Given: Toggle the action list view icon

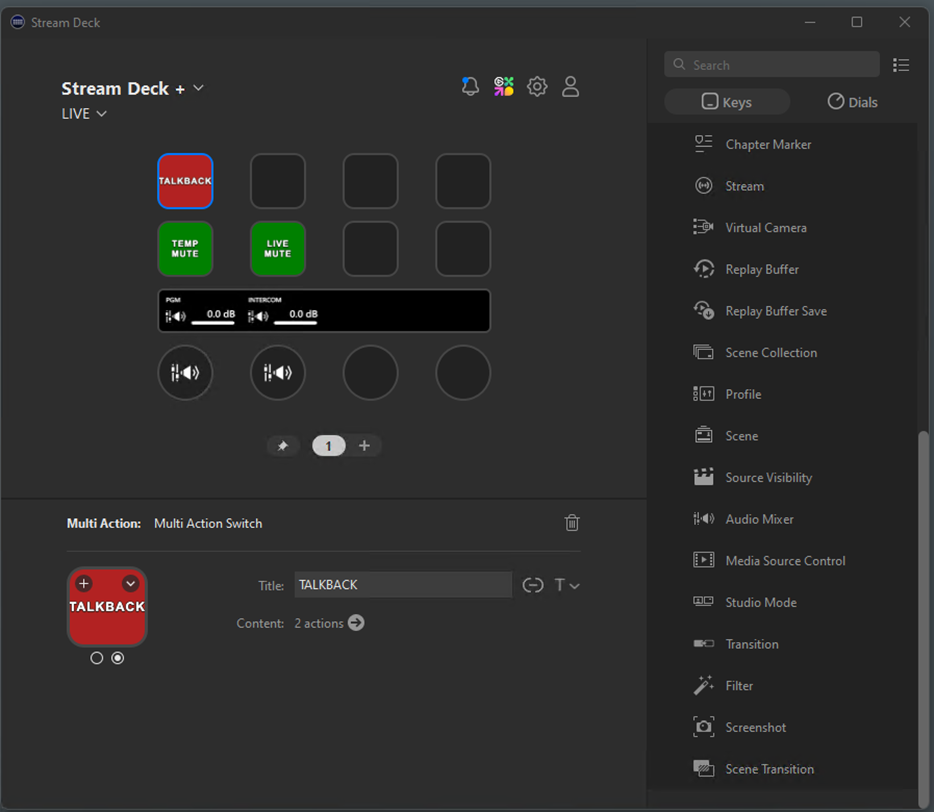Looking at the screenshot, I should coord(901,65).
